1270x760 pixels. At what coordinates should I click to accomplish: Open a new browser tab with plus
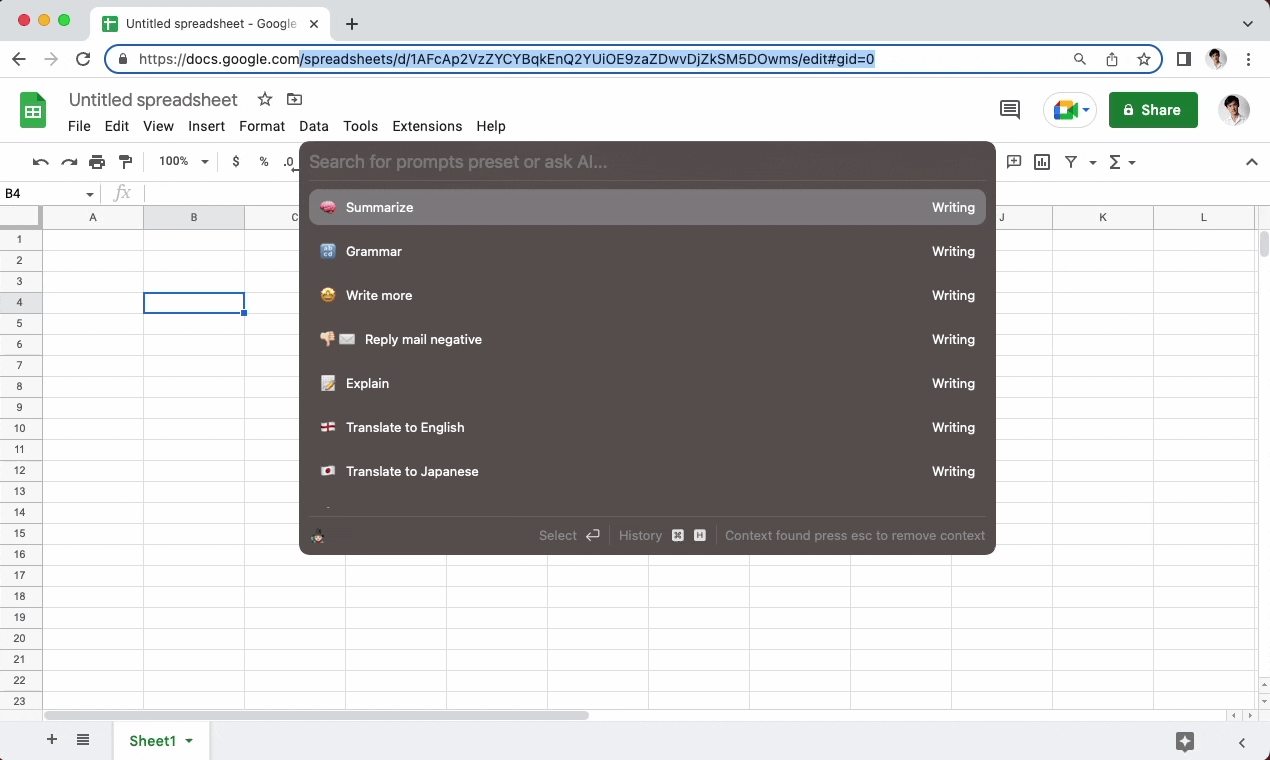[352, 24]
